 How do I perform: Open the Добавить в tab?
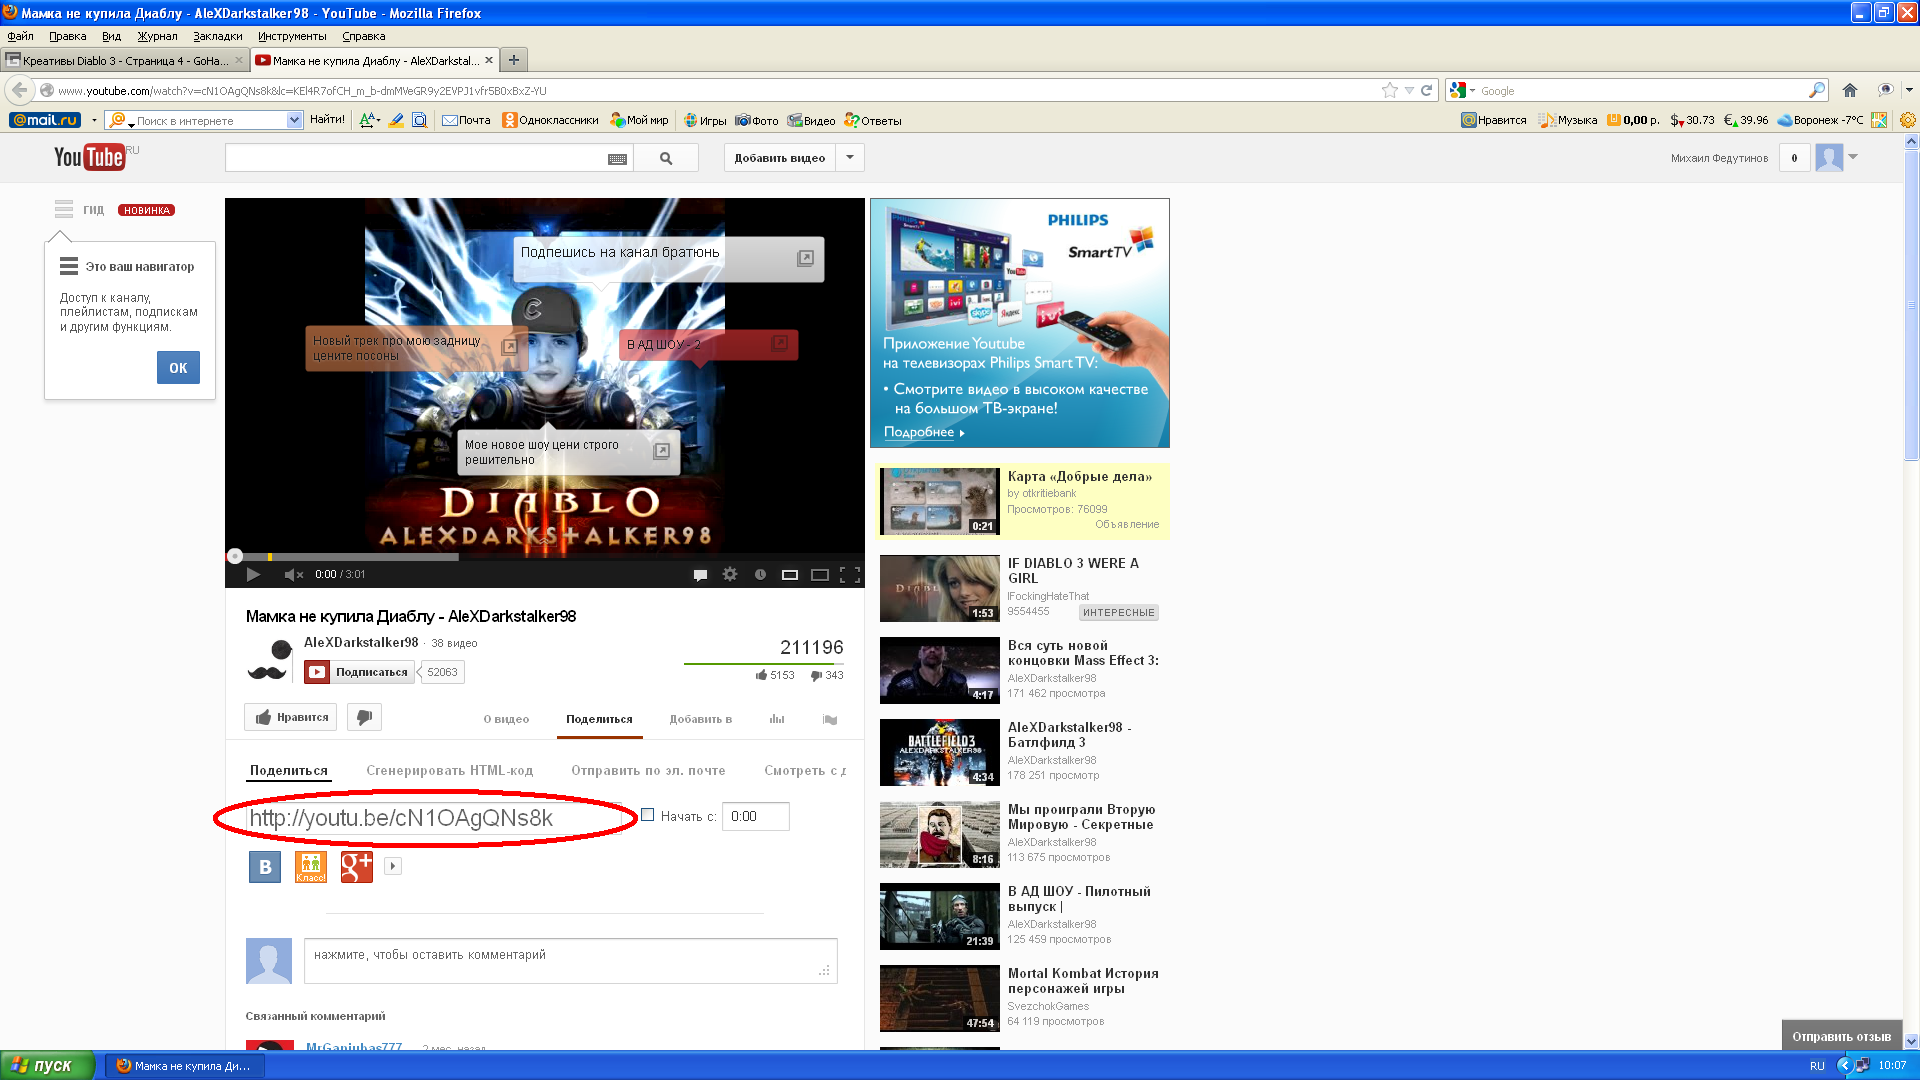click(701, 719)
